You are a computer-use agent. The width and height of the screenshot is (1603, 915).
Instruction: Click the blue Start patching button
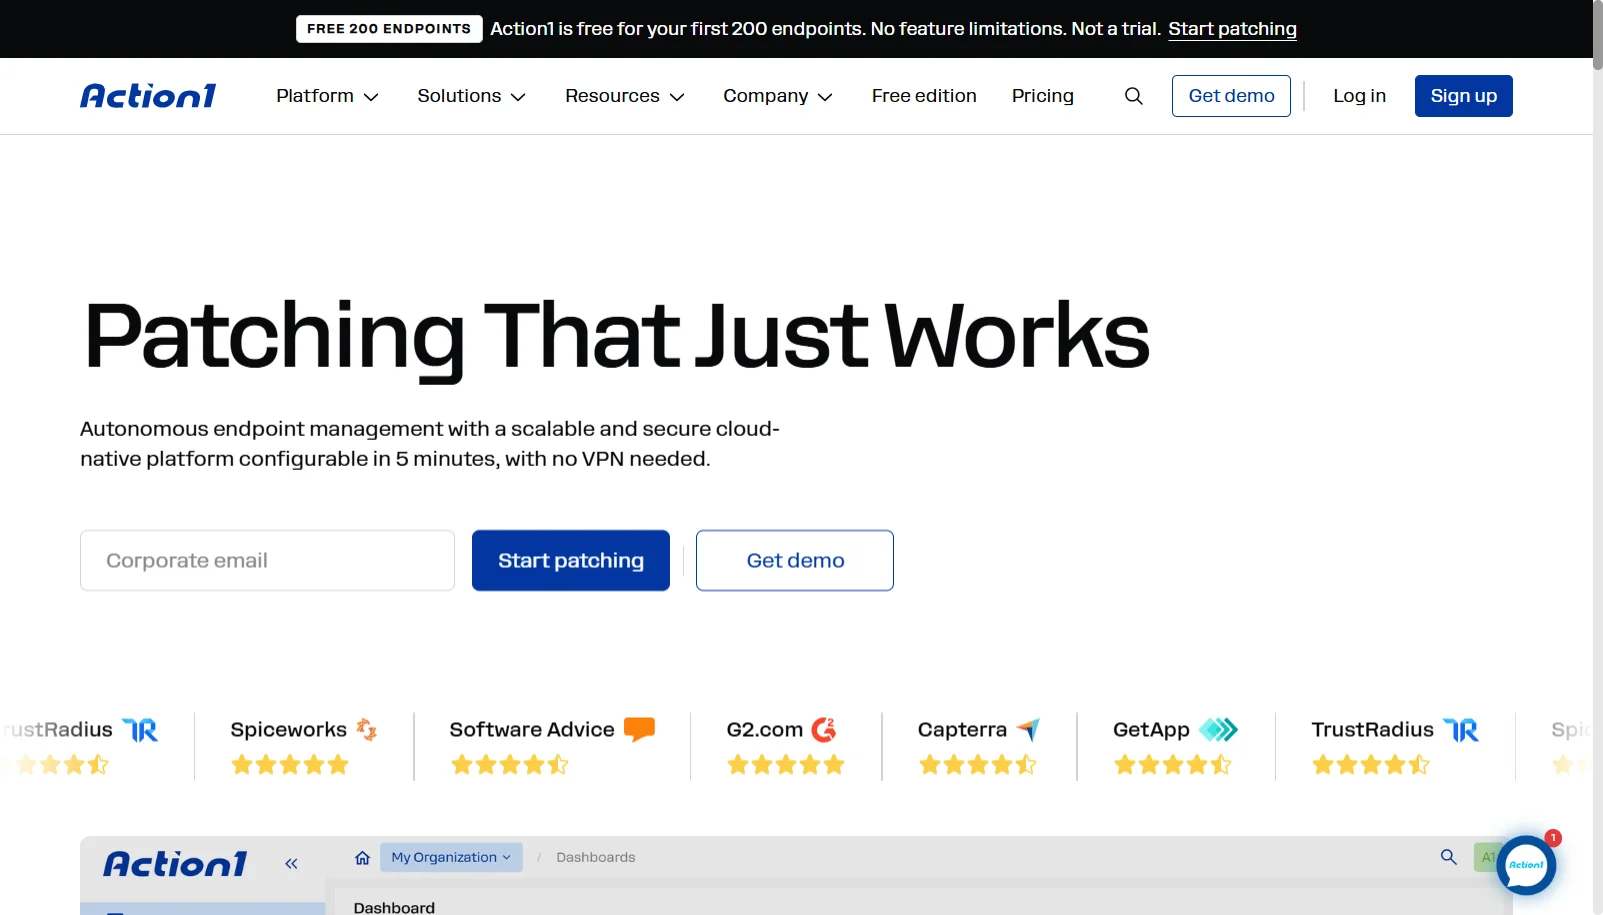[x=571, y=561]
